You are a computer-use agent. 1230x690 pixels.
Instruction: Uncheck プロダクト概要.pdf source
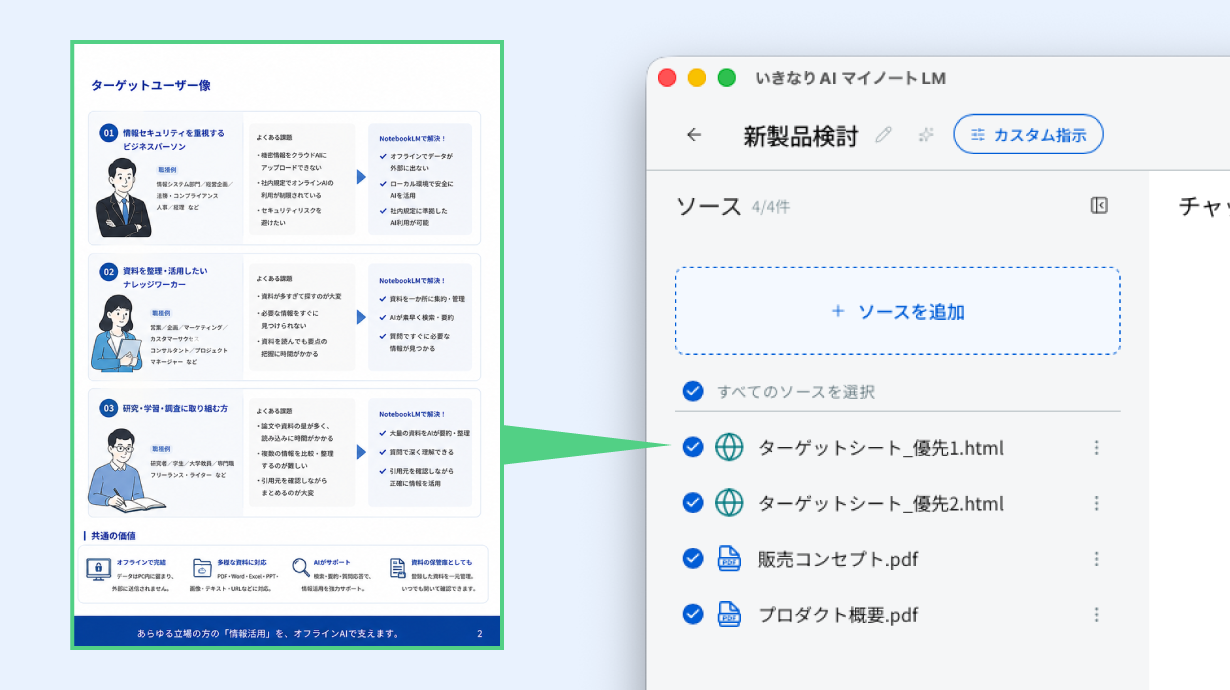pyautogui.click(x=693, y=614)
